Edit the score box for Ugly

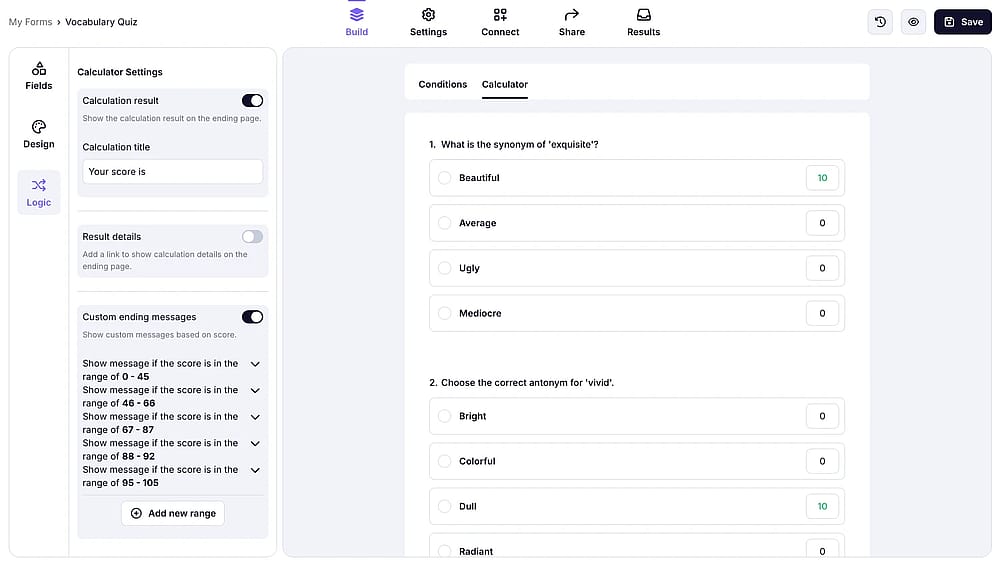click(x=822, y=268)
